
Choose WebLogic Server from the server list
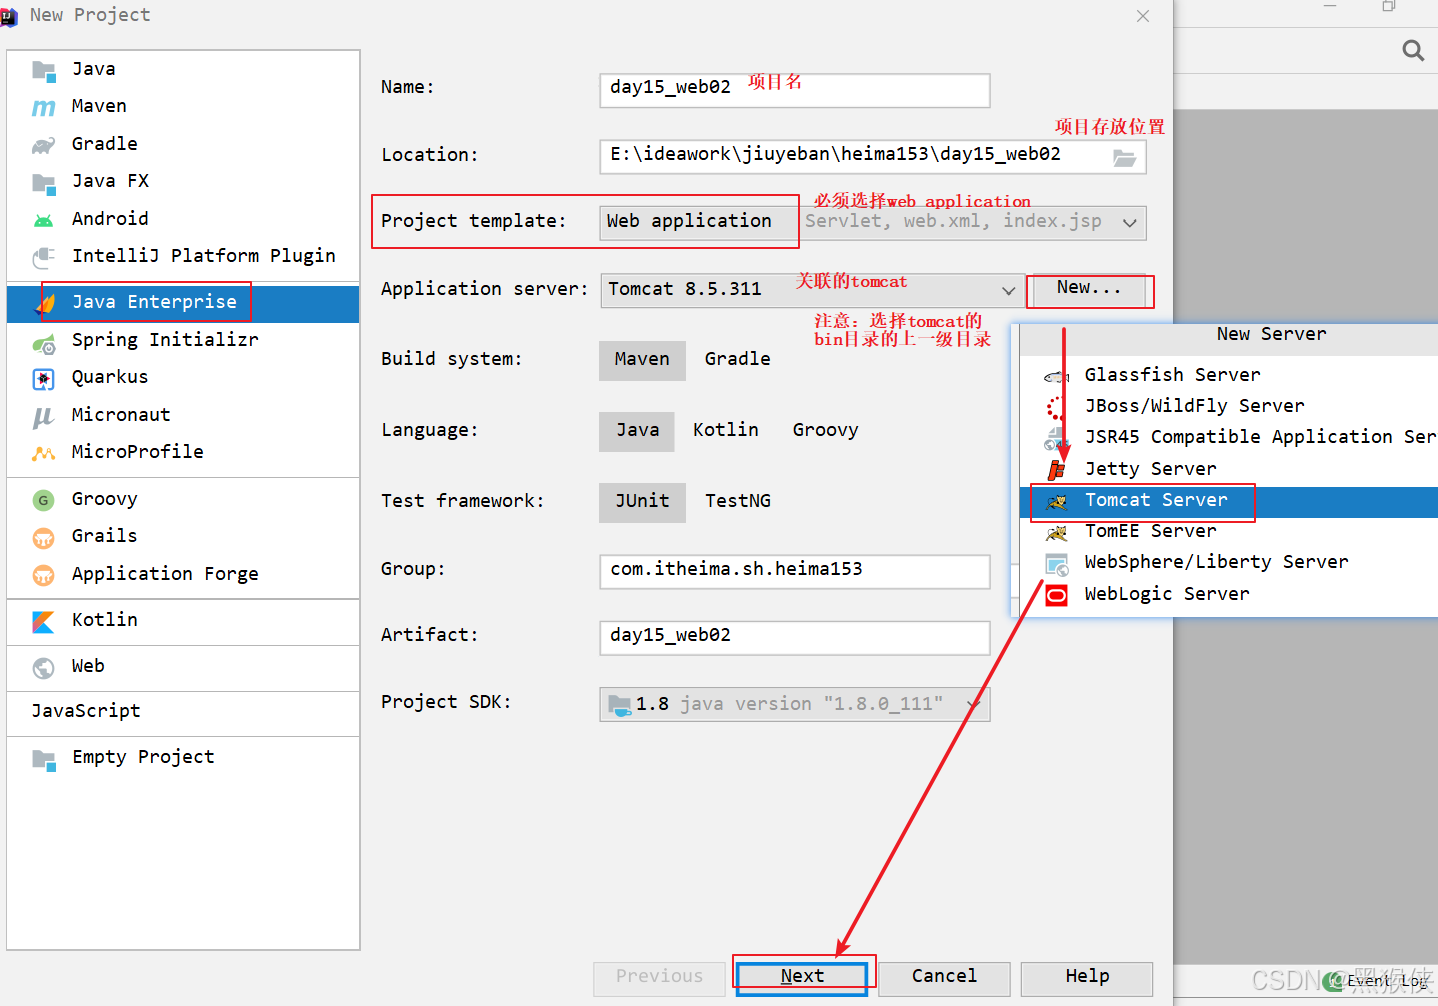click(1166, 593)
